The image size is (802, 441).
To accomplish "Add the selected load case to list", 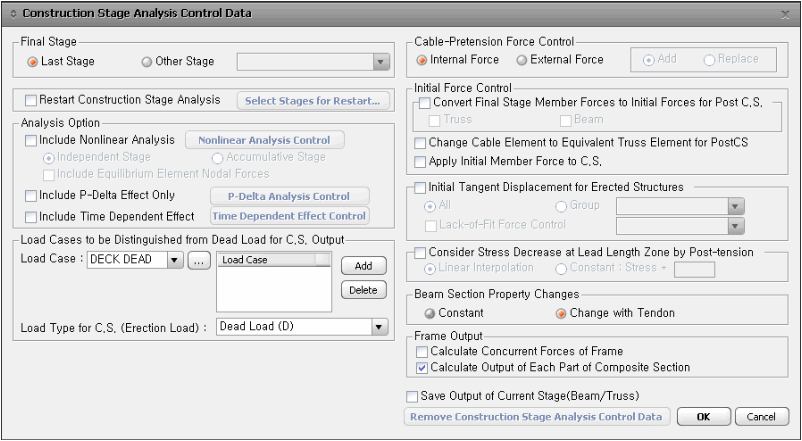I will [364, 266].
